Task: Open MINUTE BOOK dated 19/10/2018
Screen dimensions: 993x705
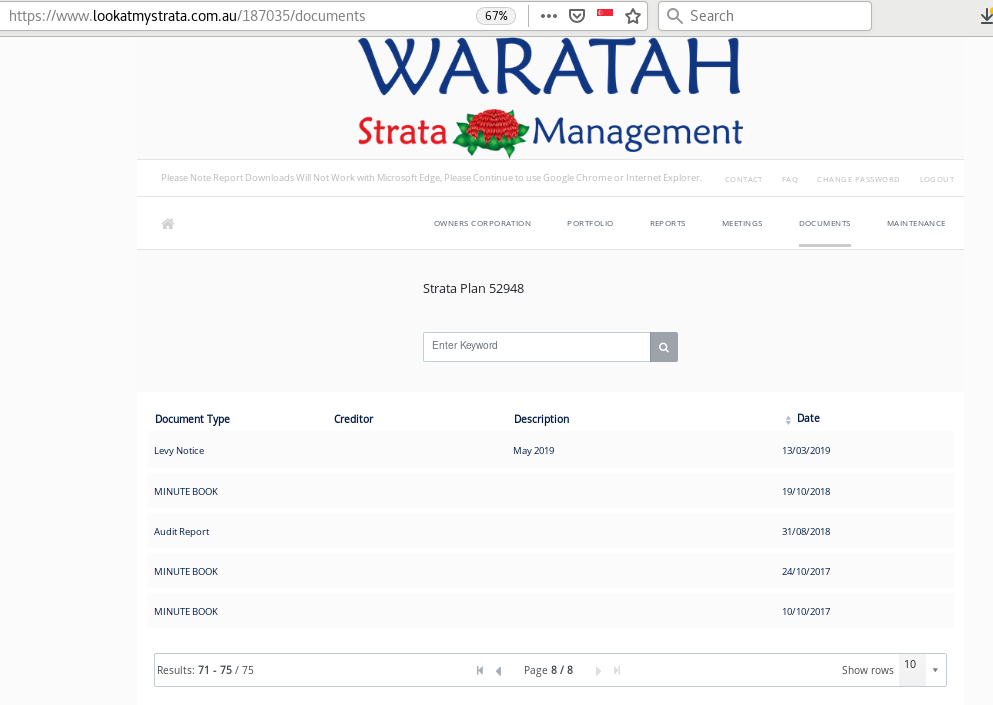Action: tap(186, 492)
